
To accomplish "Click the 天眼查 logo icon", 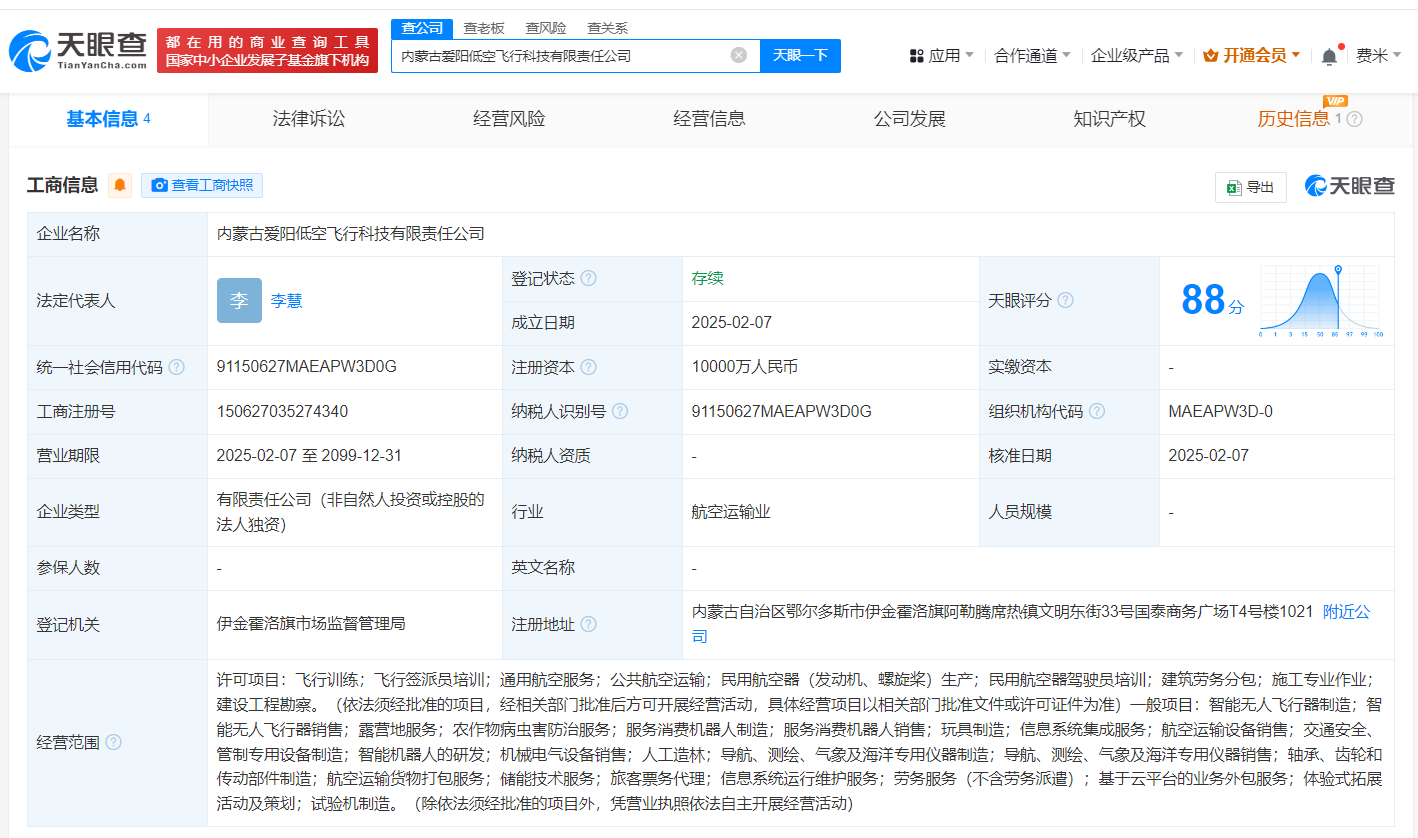I will (x=31, y=47).
